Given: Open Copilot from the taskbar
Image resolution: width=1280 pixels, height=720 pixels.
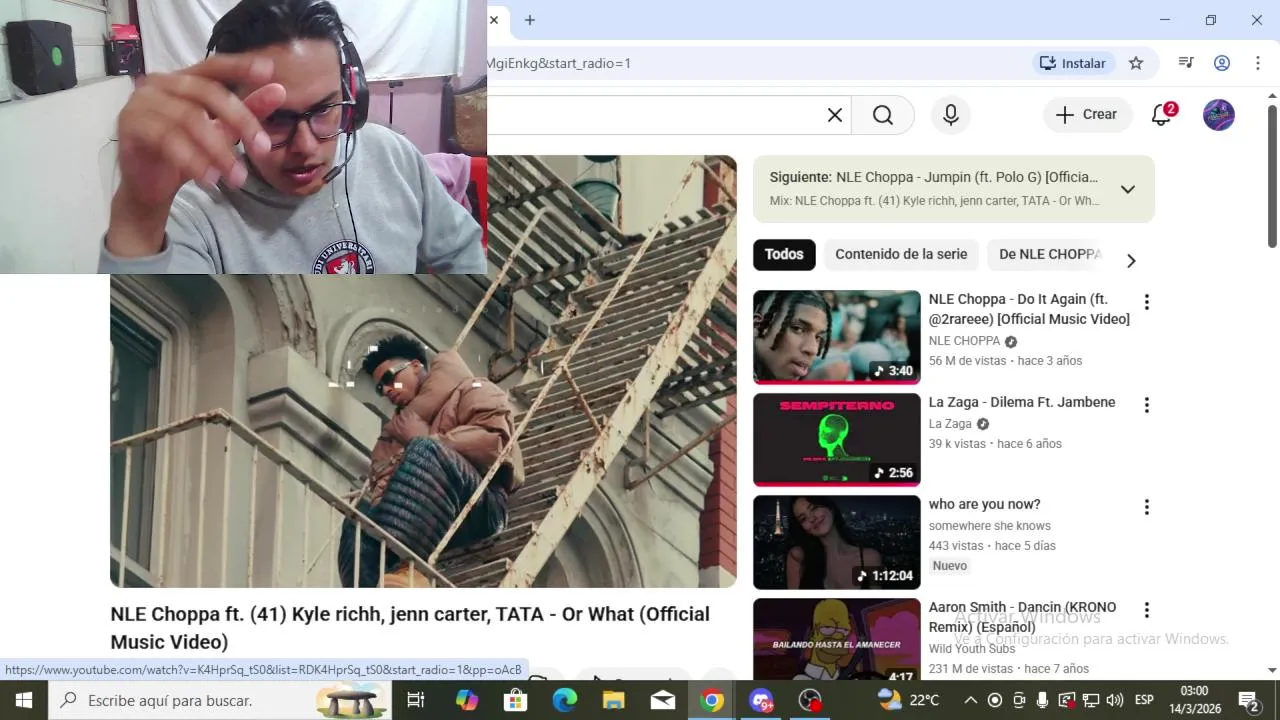Looking at the screenshot, I should coord(467,700).
